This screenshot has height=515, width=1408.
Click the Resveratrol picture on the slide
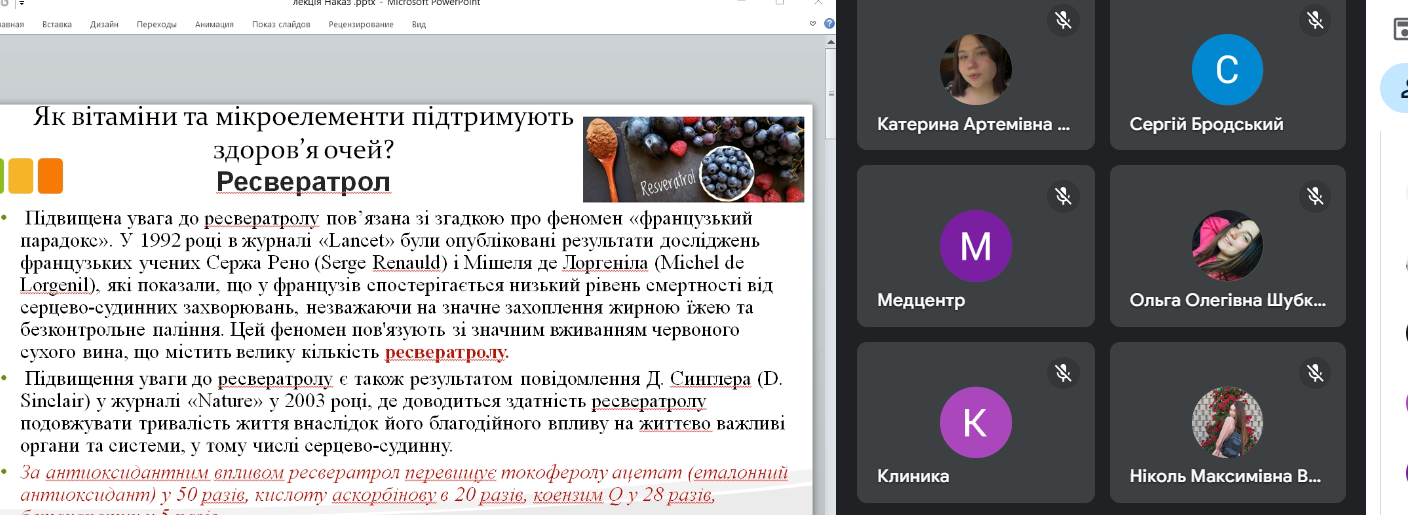point(693,159)
